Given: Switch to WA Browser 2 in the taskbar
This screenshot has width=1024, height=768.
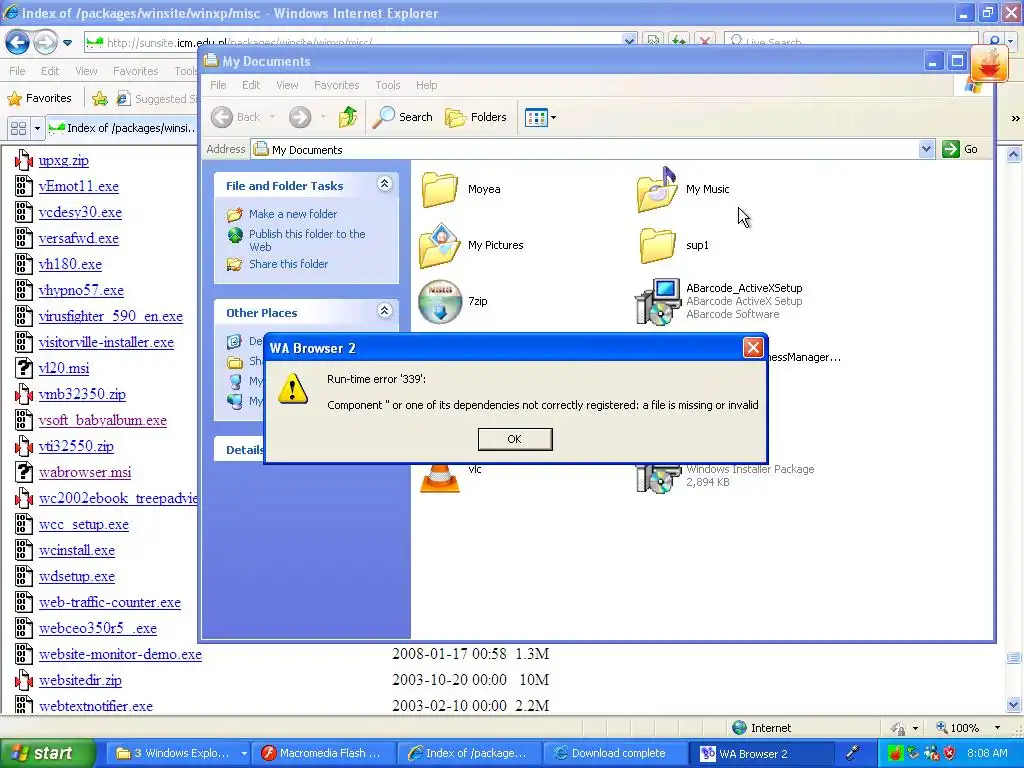Looking at the screenshot, I should click(761, 754).
